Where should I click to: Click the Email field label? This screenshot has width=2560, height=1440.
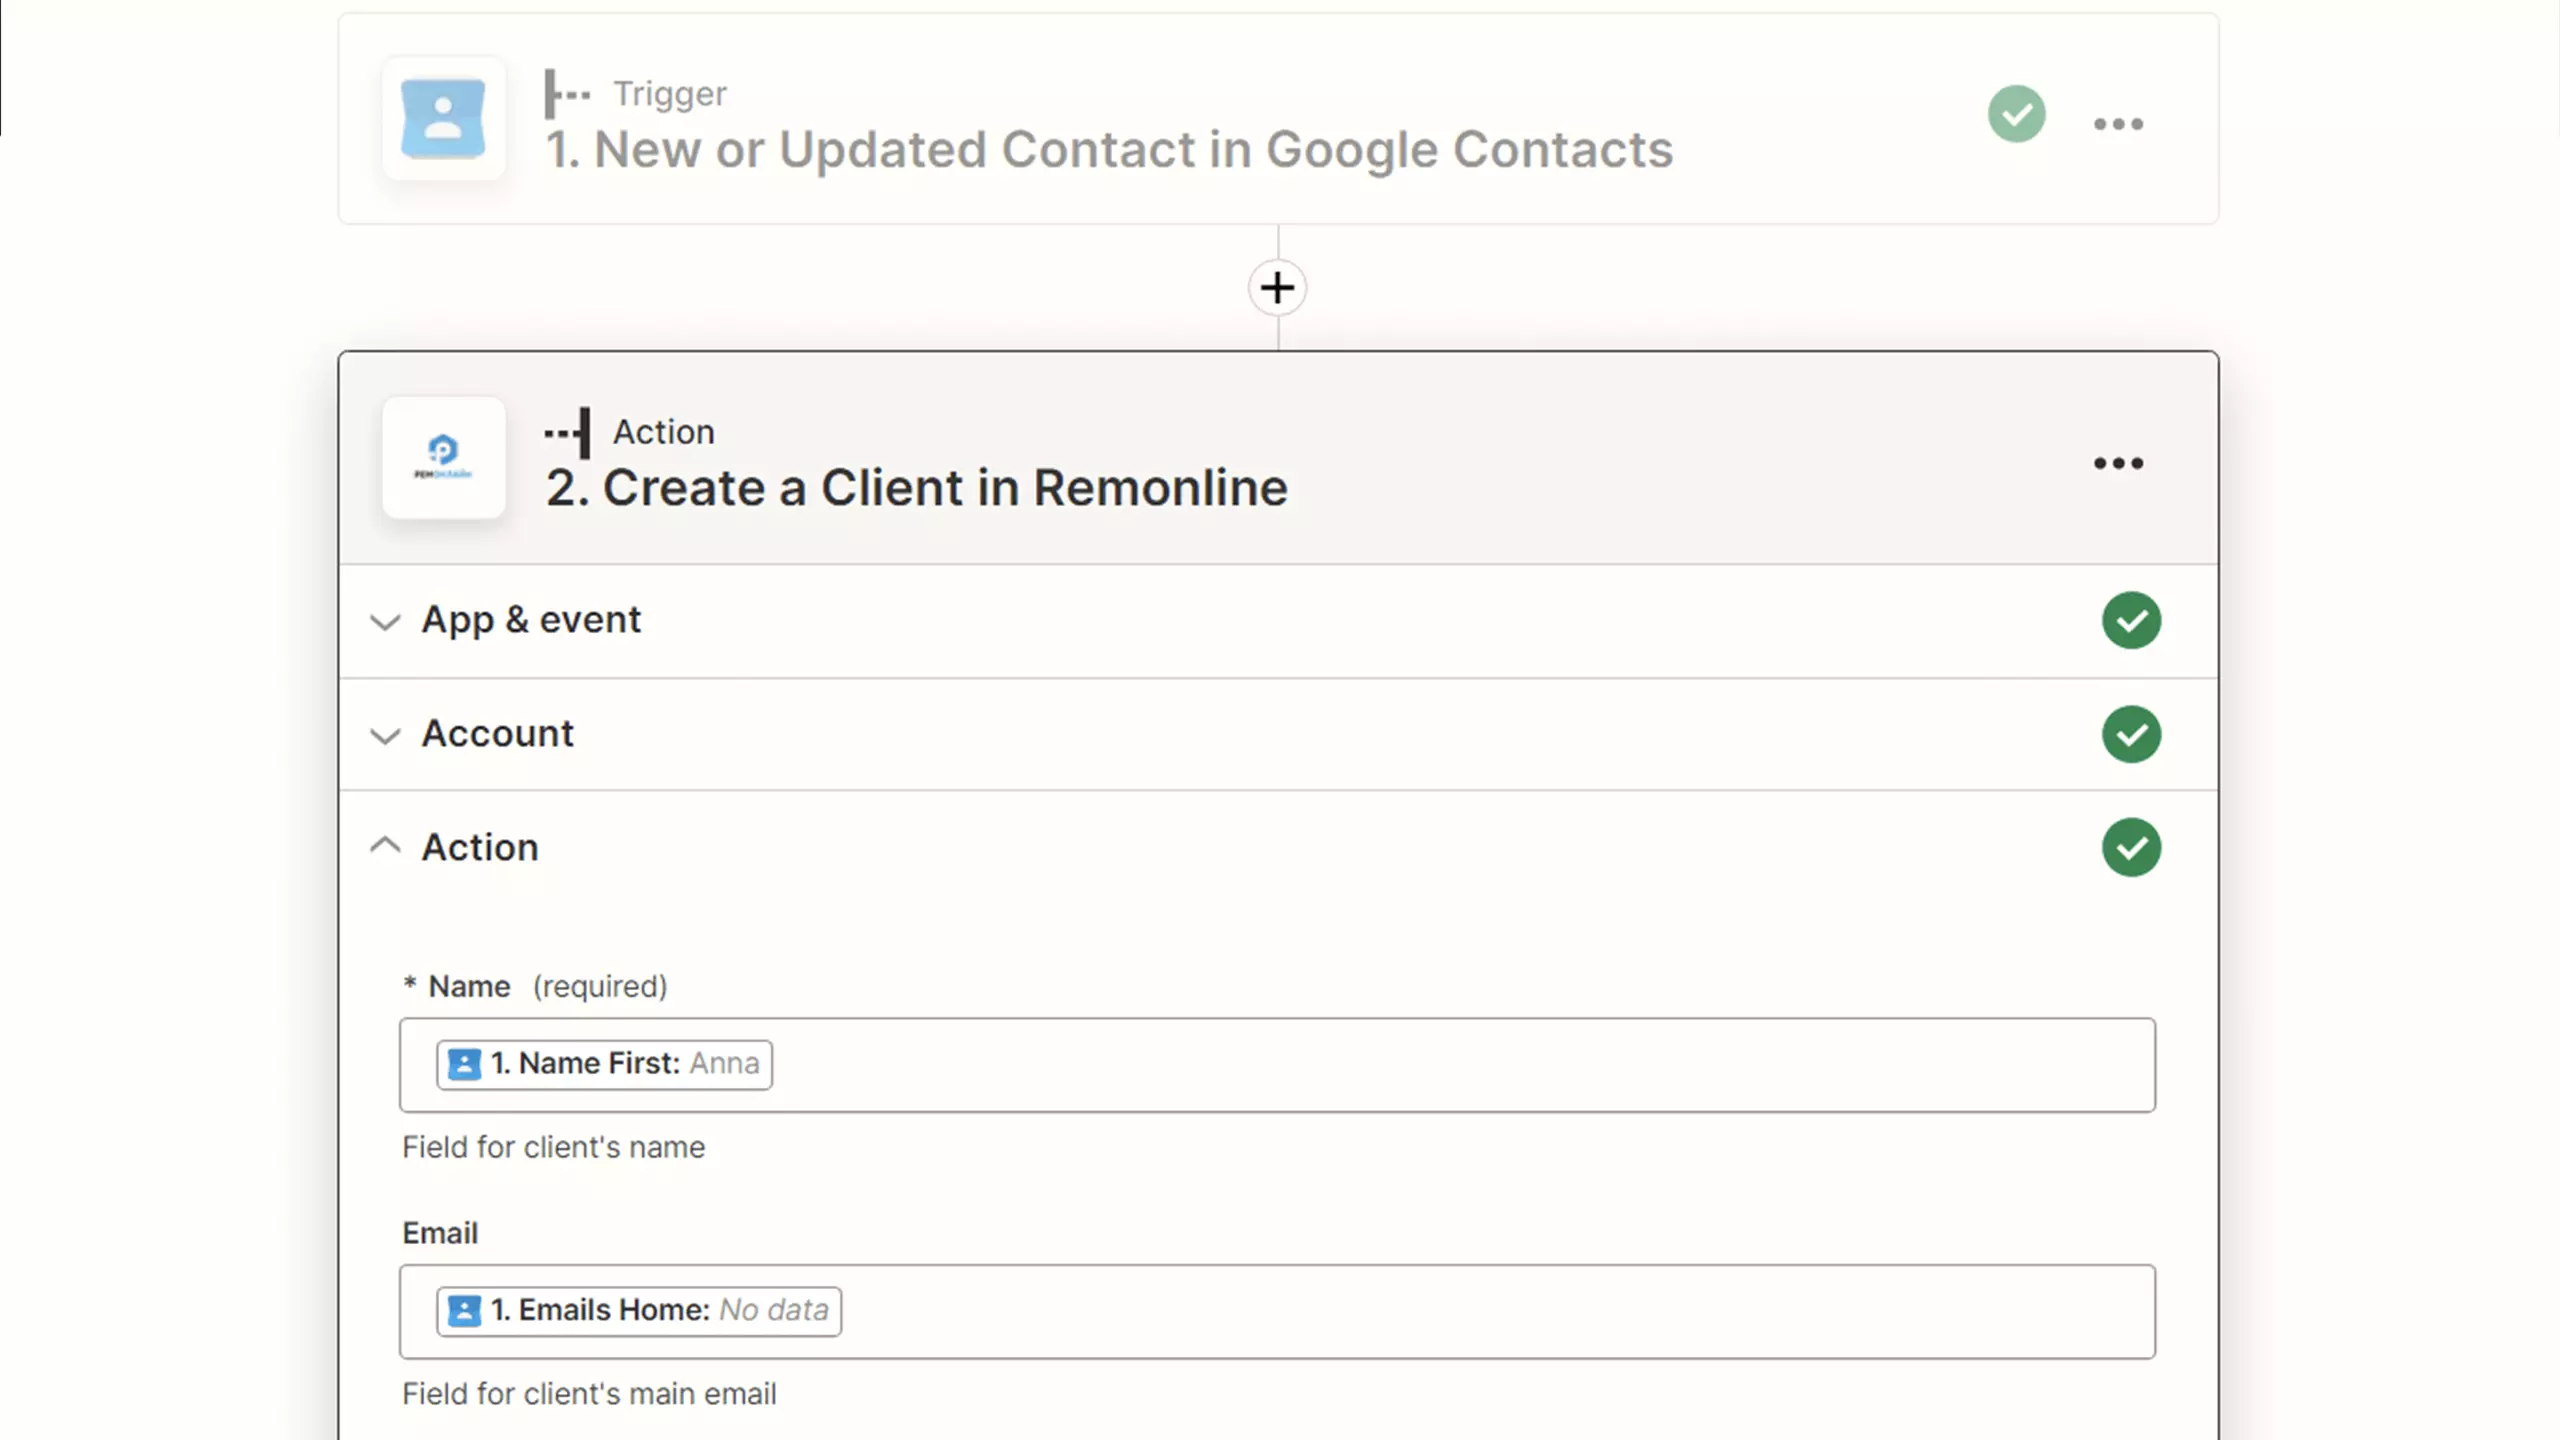click(440, 1234)
